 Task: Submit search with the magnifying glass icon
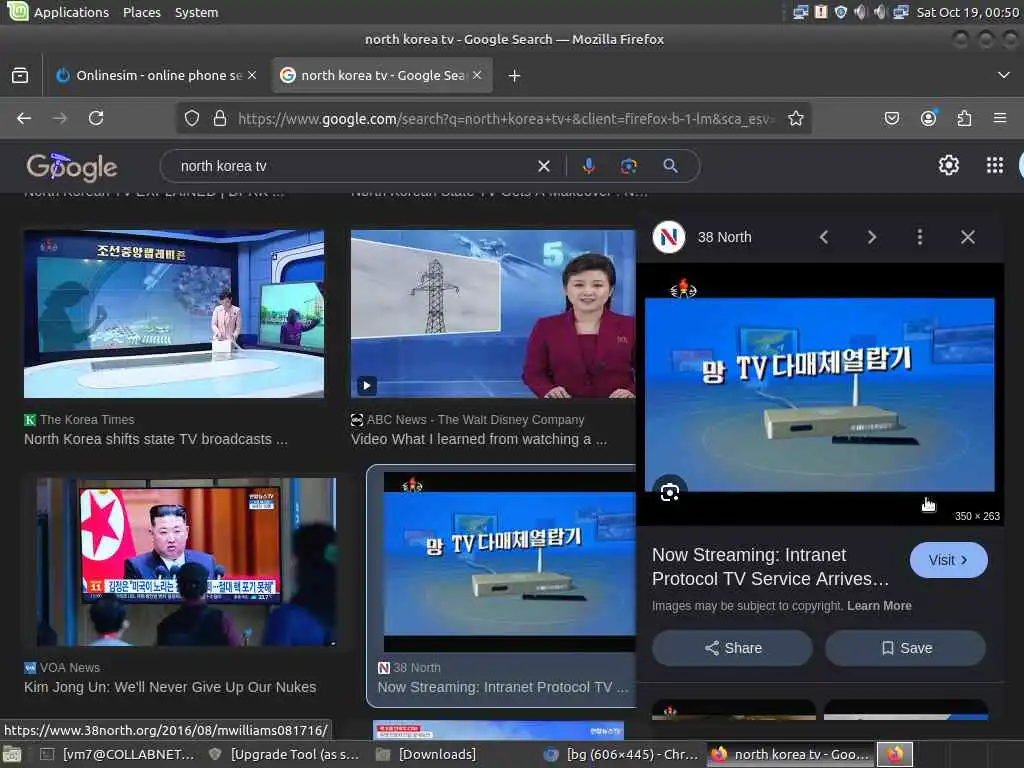click(670, 166)
